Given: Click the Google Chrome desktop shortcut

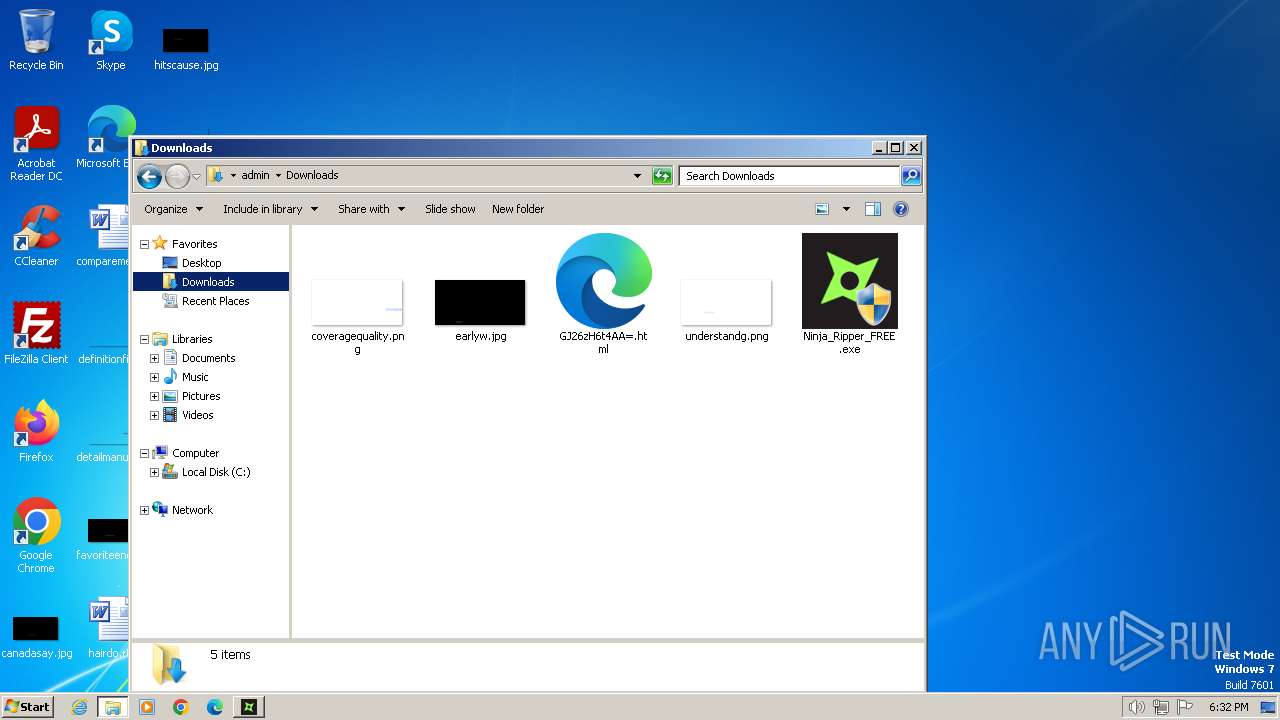Looking at the screenshot, I should point(36,535).
